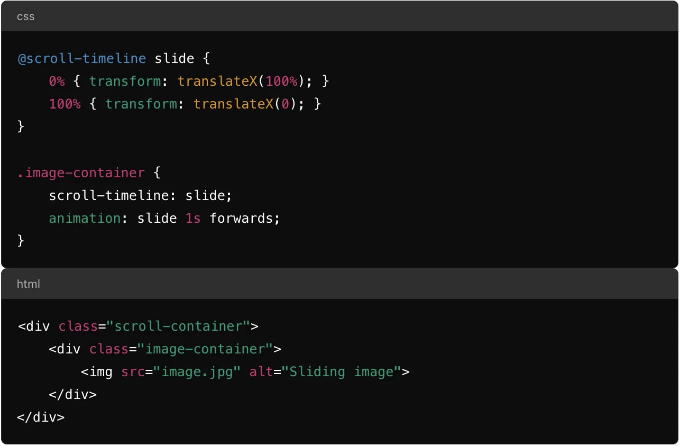Click the 'forwards;' keyword
680x446 pixels.
(x=245, y=218)
